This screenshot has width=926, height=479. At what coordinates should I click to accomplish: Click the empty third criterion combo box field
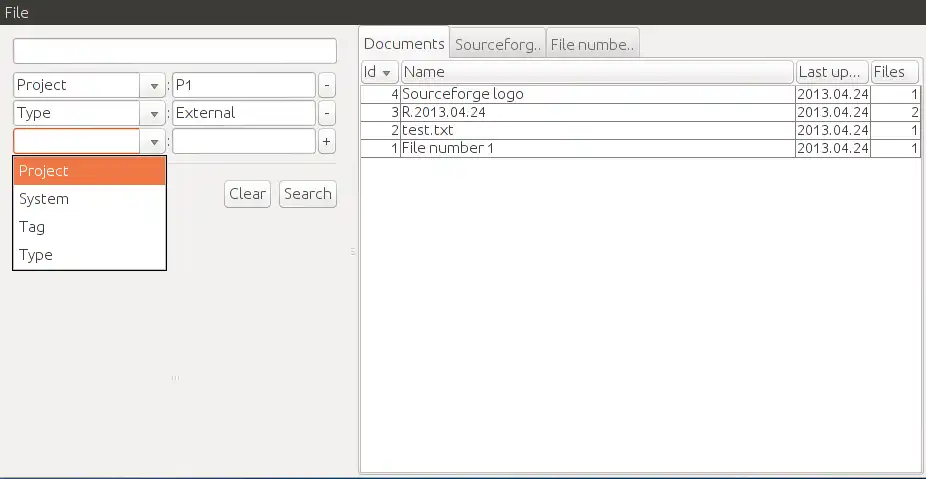[x=77, y=142]
